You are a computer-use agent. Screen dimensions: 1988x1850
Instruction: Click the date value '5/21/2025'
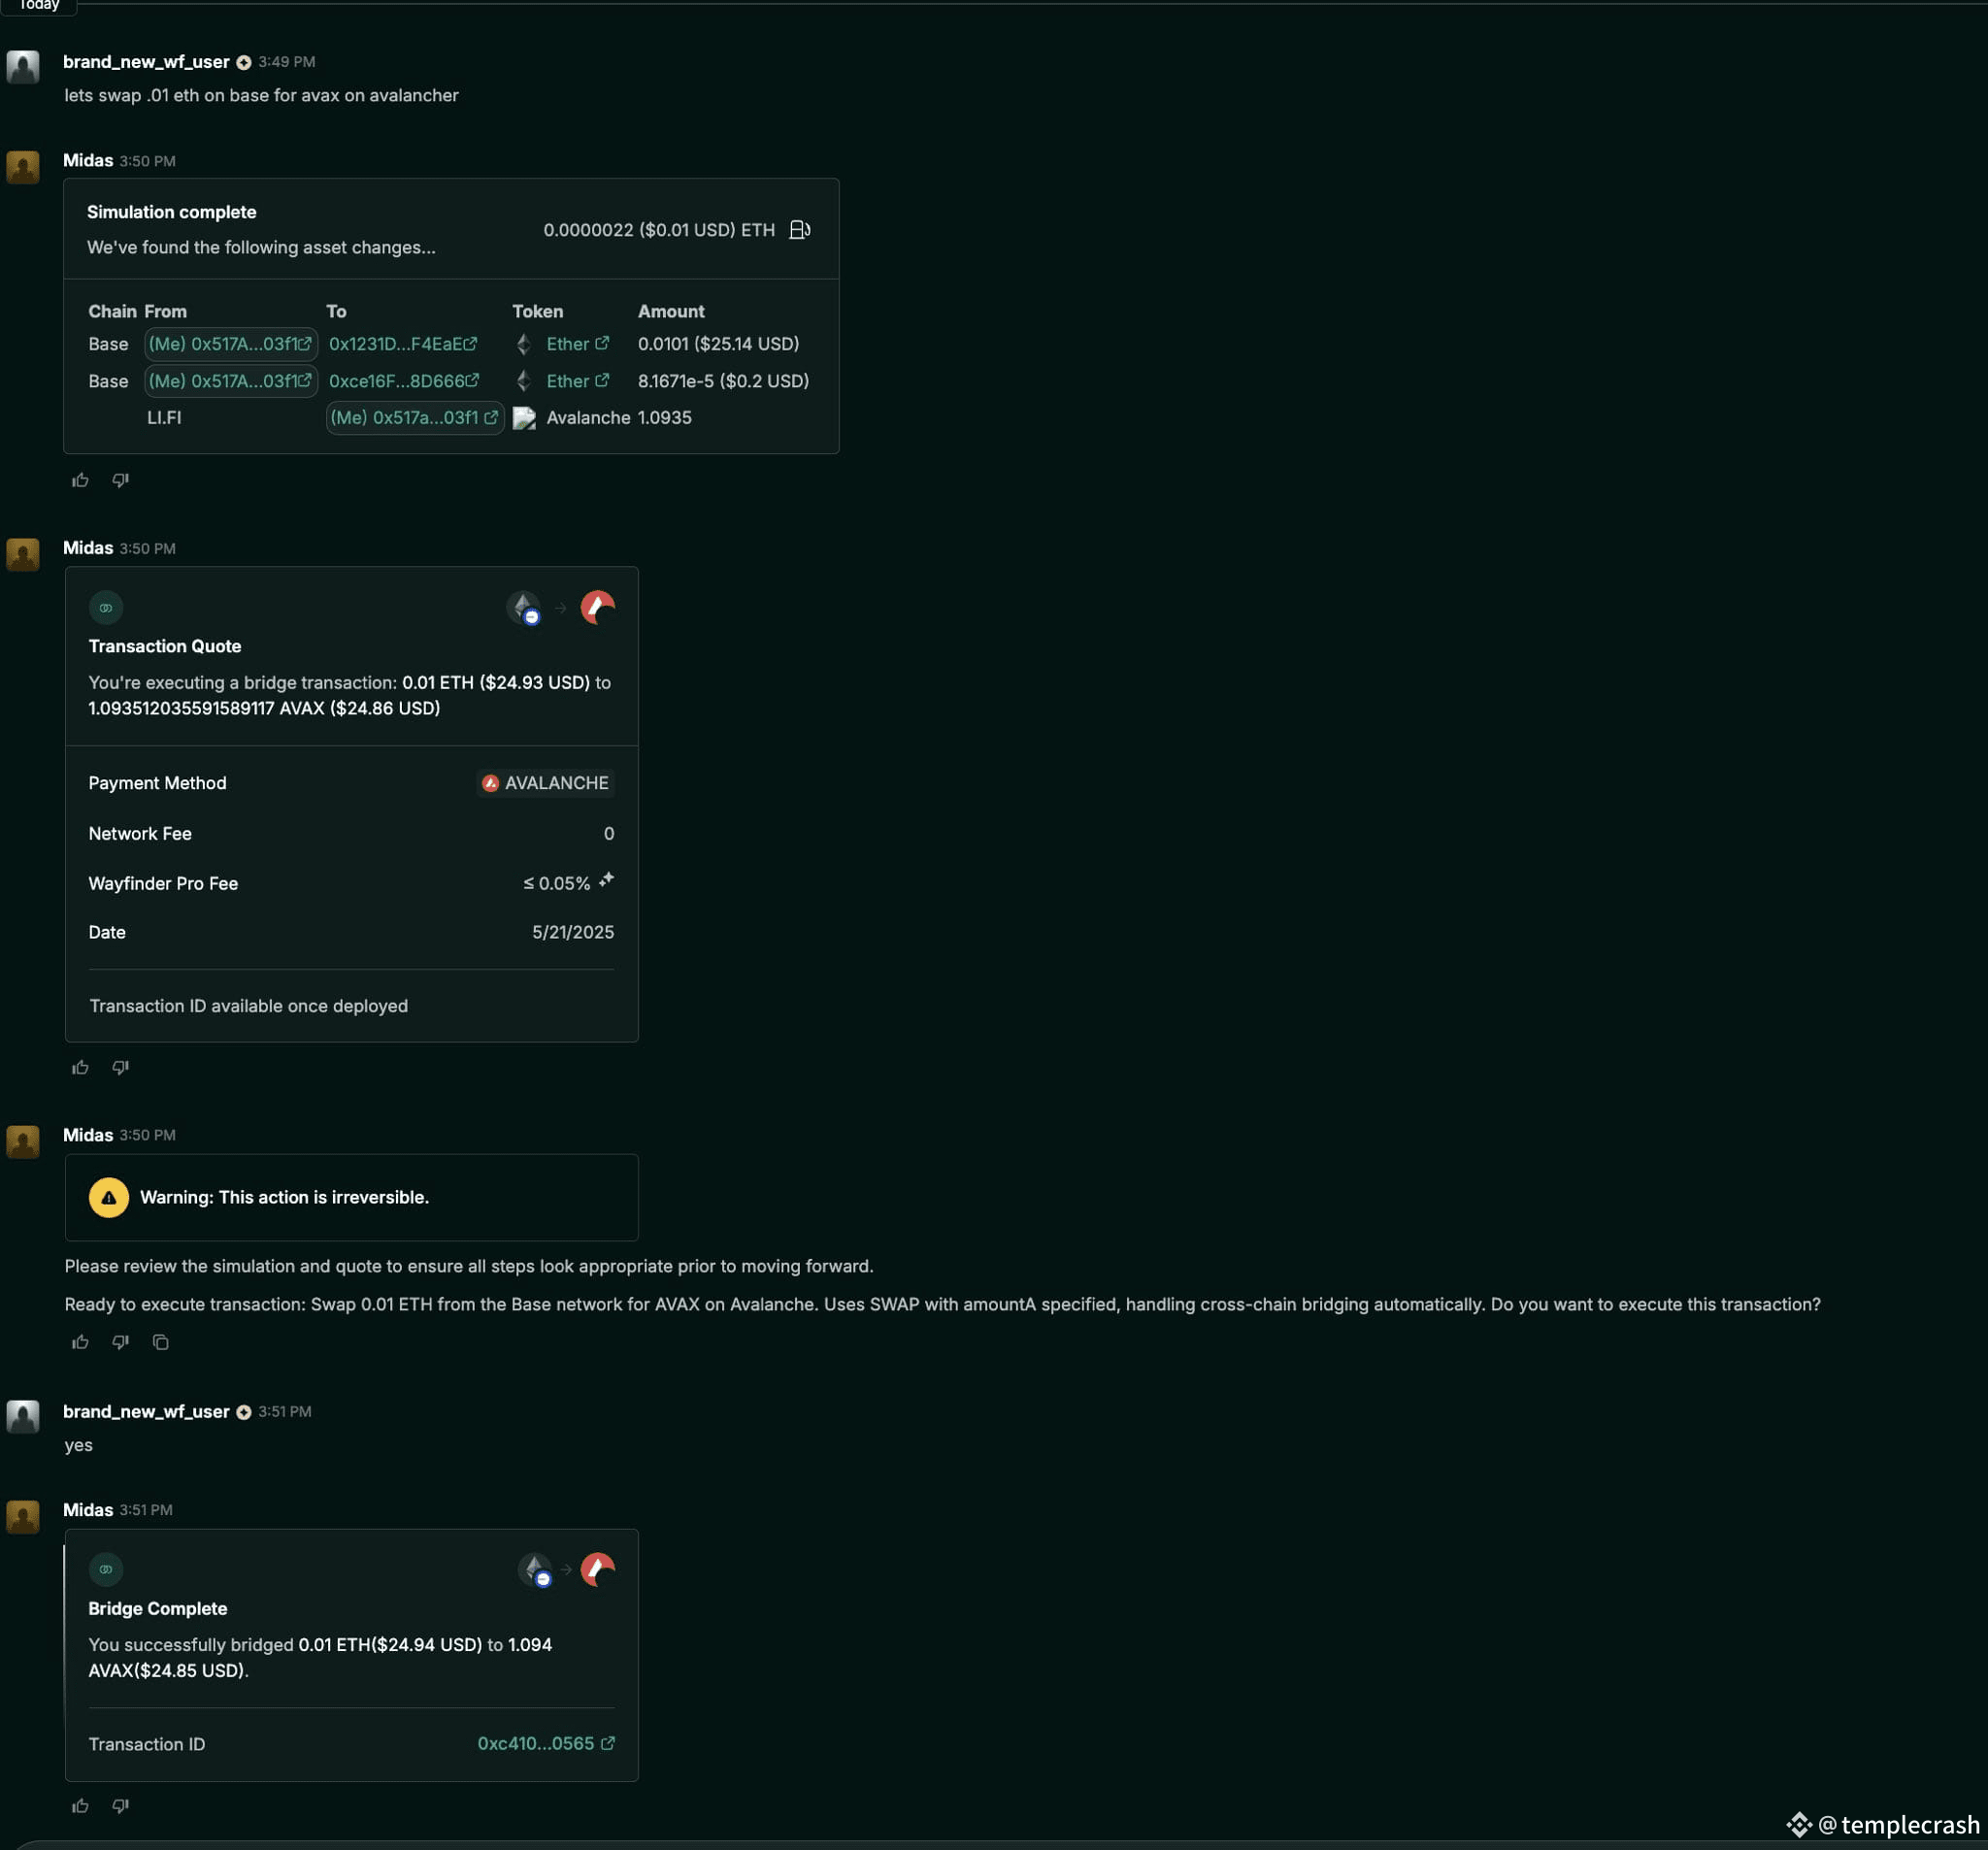(573, 932)
